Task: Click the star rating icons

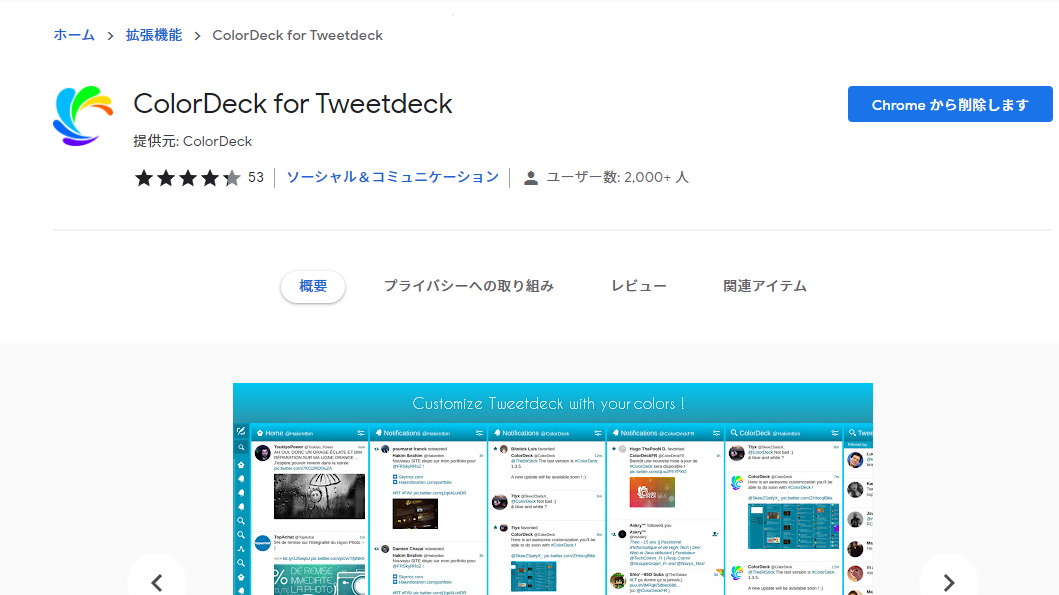Action: [x=188, y=178]
